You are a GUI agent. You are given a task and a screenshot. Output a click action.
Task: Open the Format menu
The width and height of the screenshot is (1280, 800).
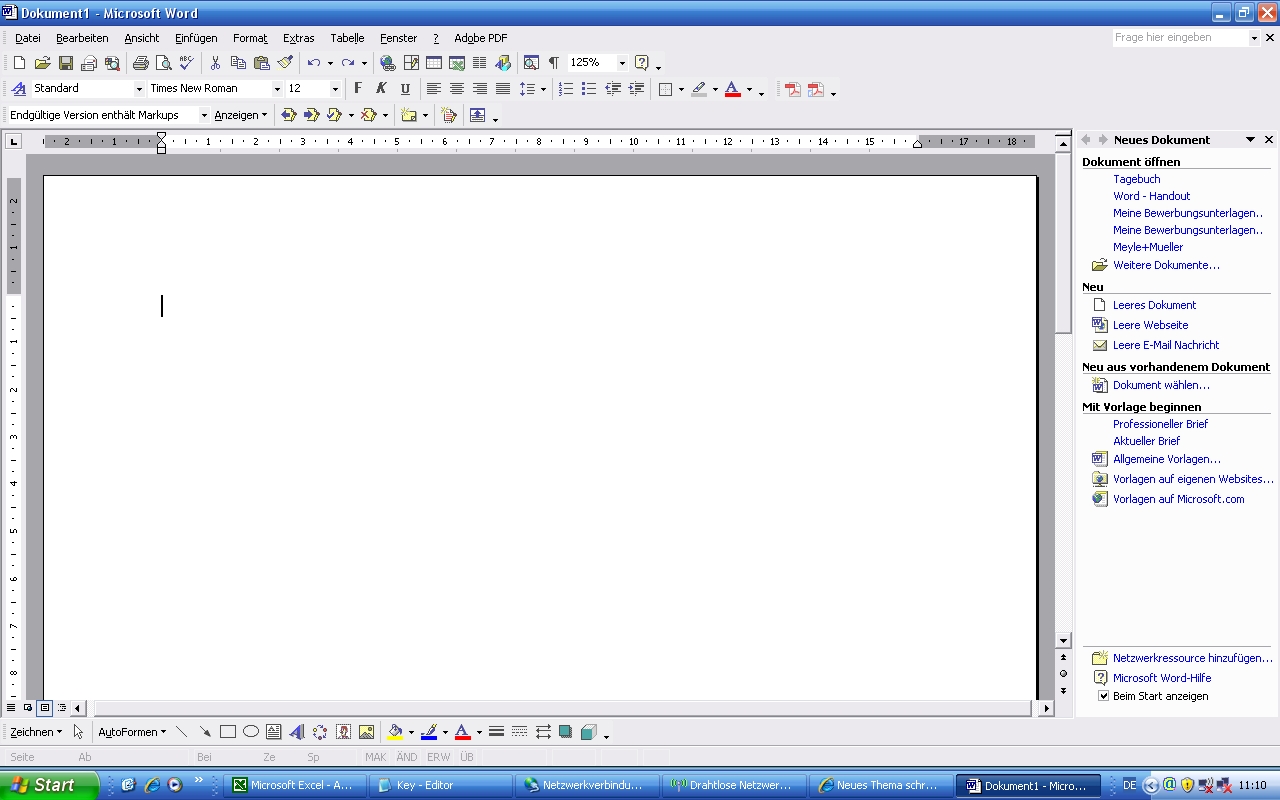tap(250, 38)
